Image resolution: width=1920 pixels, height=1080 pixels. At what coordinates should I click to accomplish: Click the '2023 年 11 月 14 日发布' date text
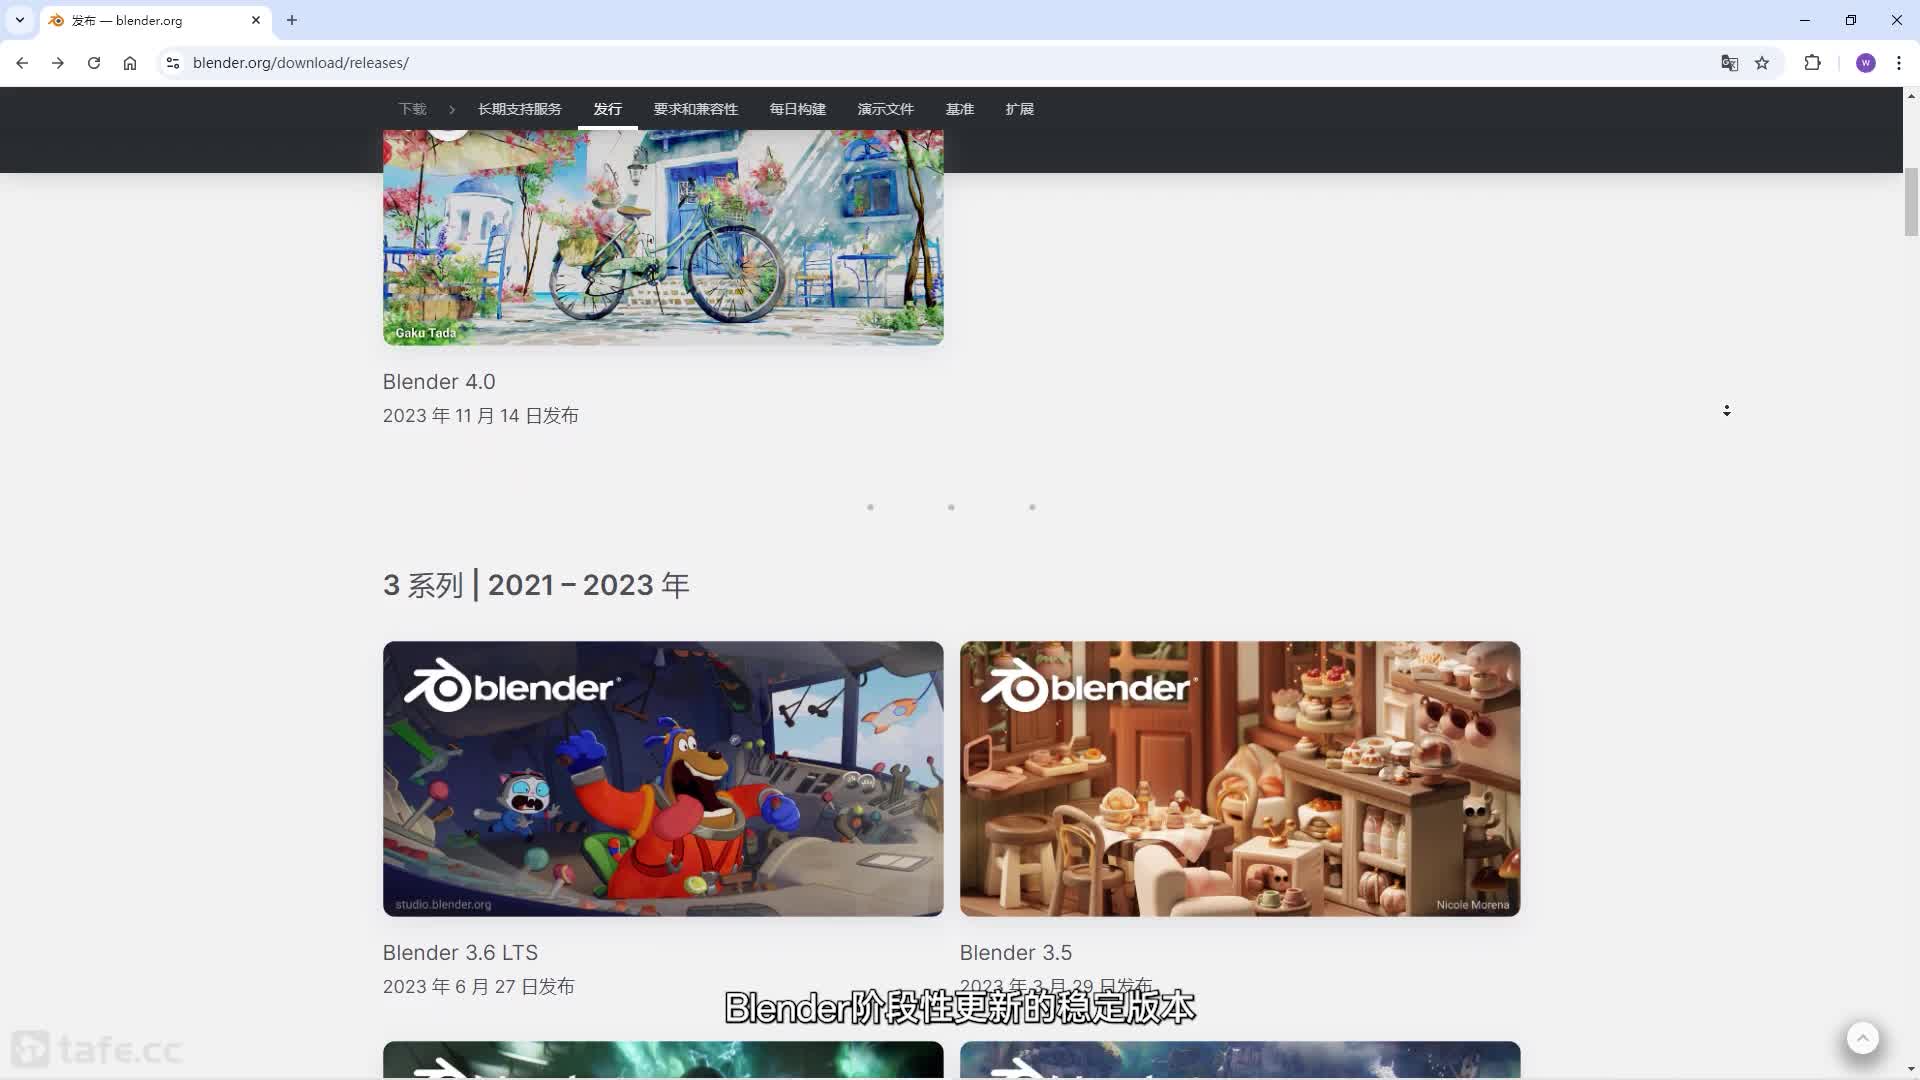click(480, 416)
